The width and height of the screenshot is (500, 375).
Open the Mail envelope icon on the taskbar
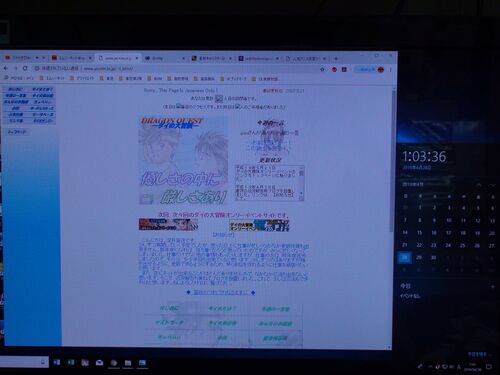[x=99, y=363]
